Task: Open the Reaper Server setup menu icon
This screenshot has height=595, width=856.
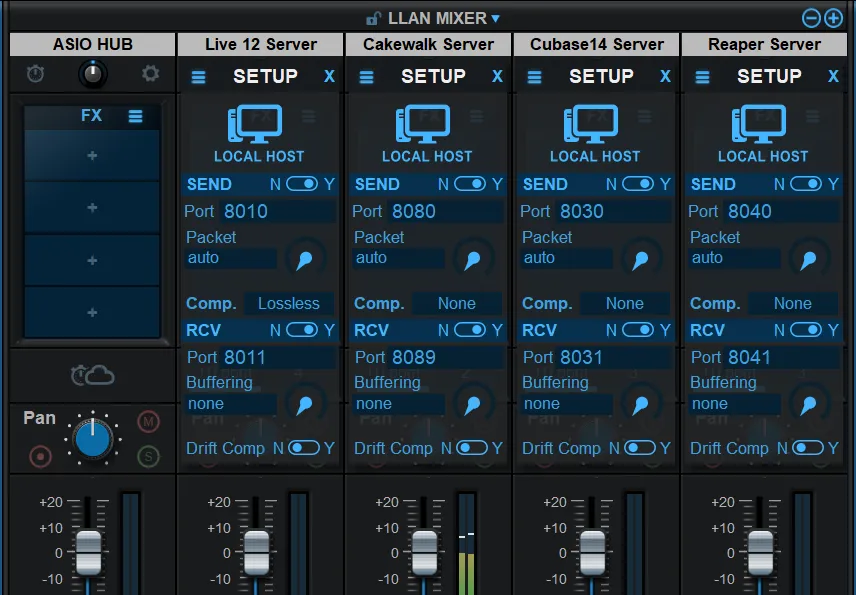Action: pos(703,77)
